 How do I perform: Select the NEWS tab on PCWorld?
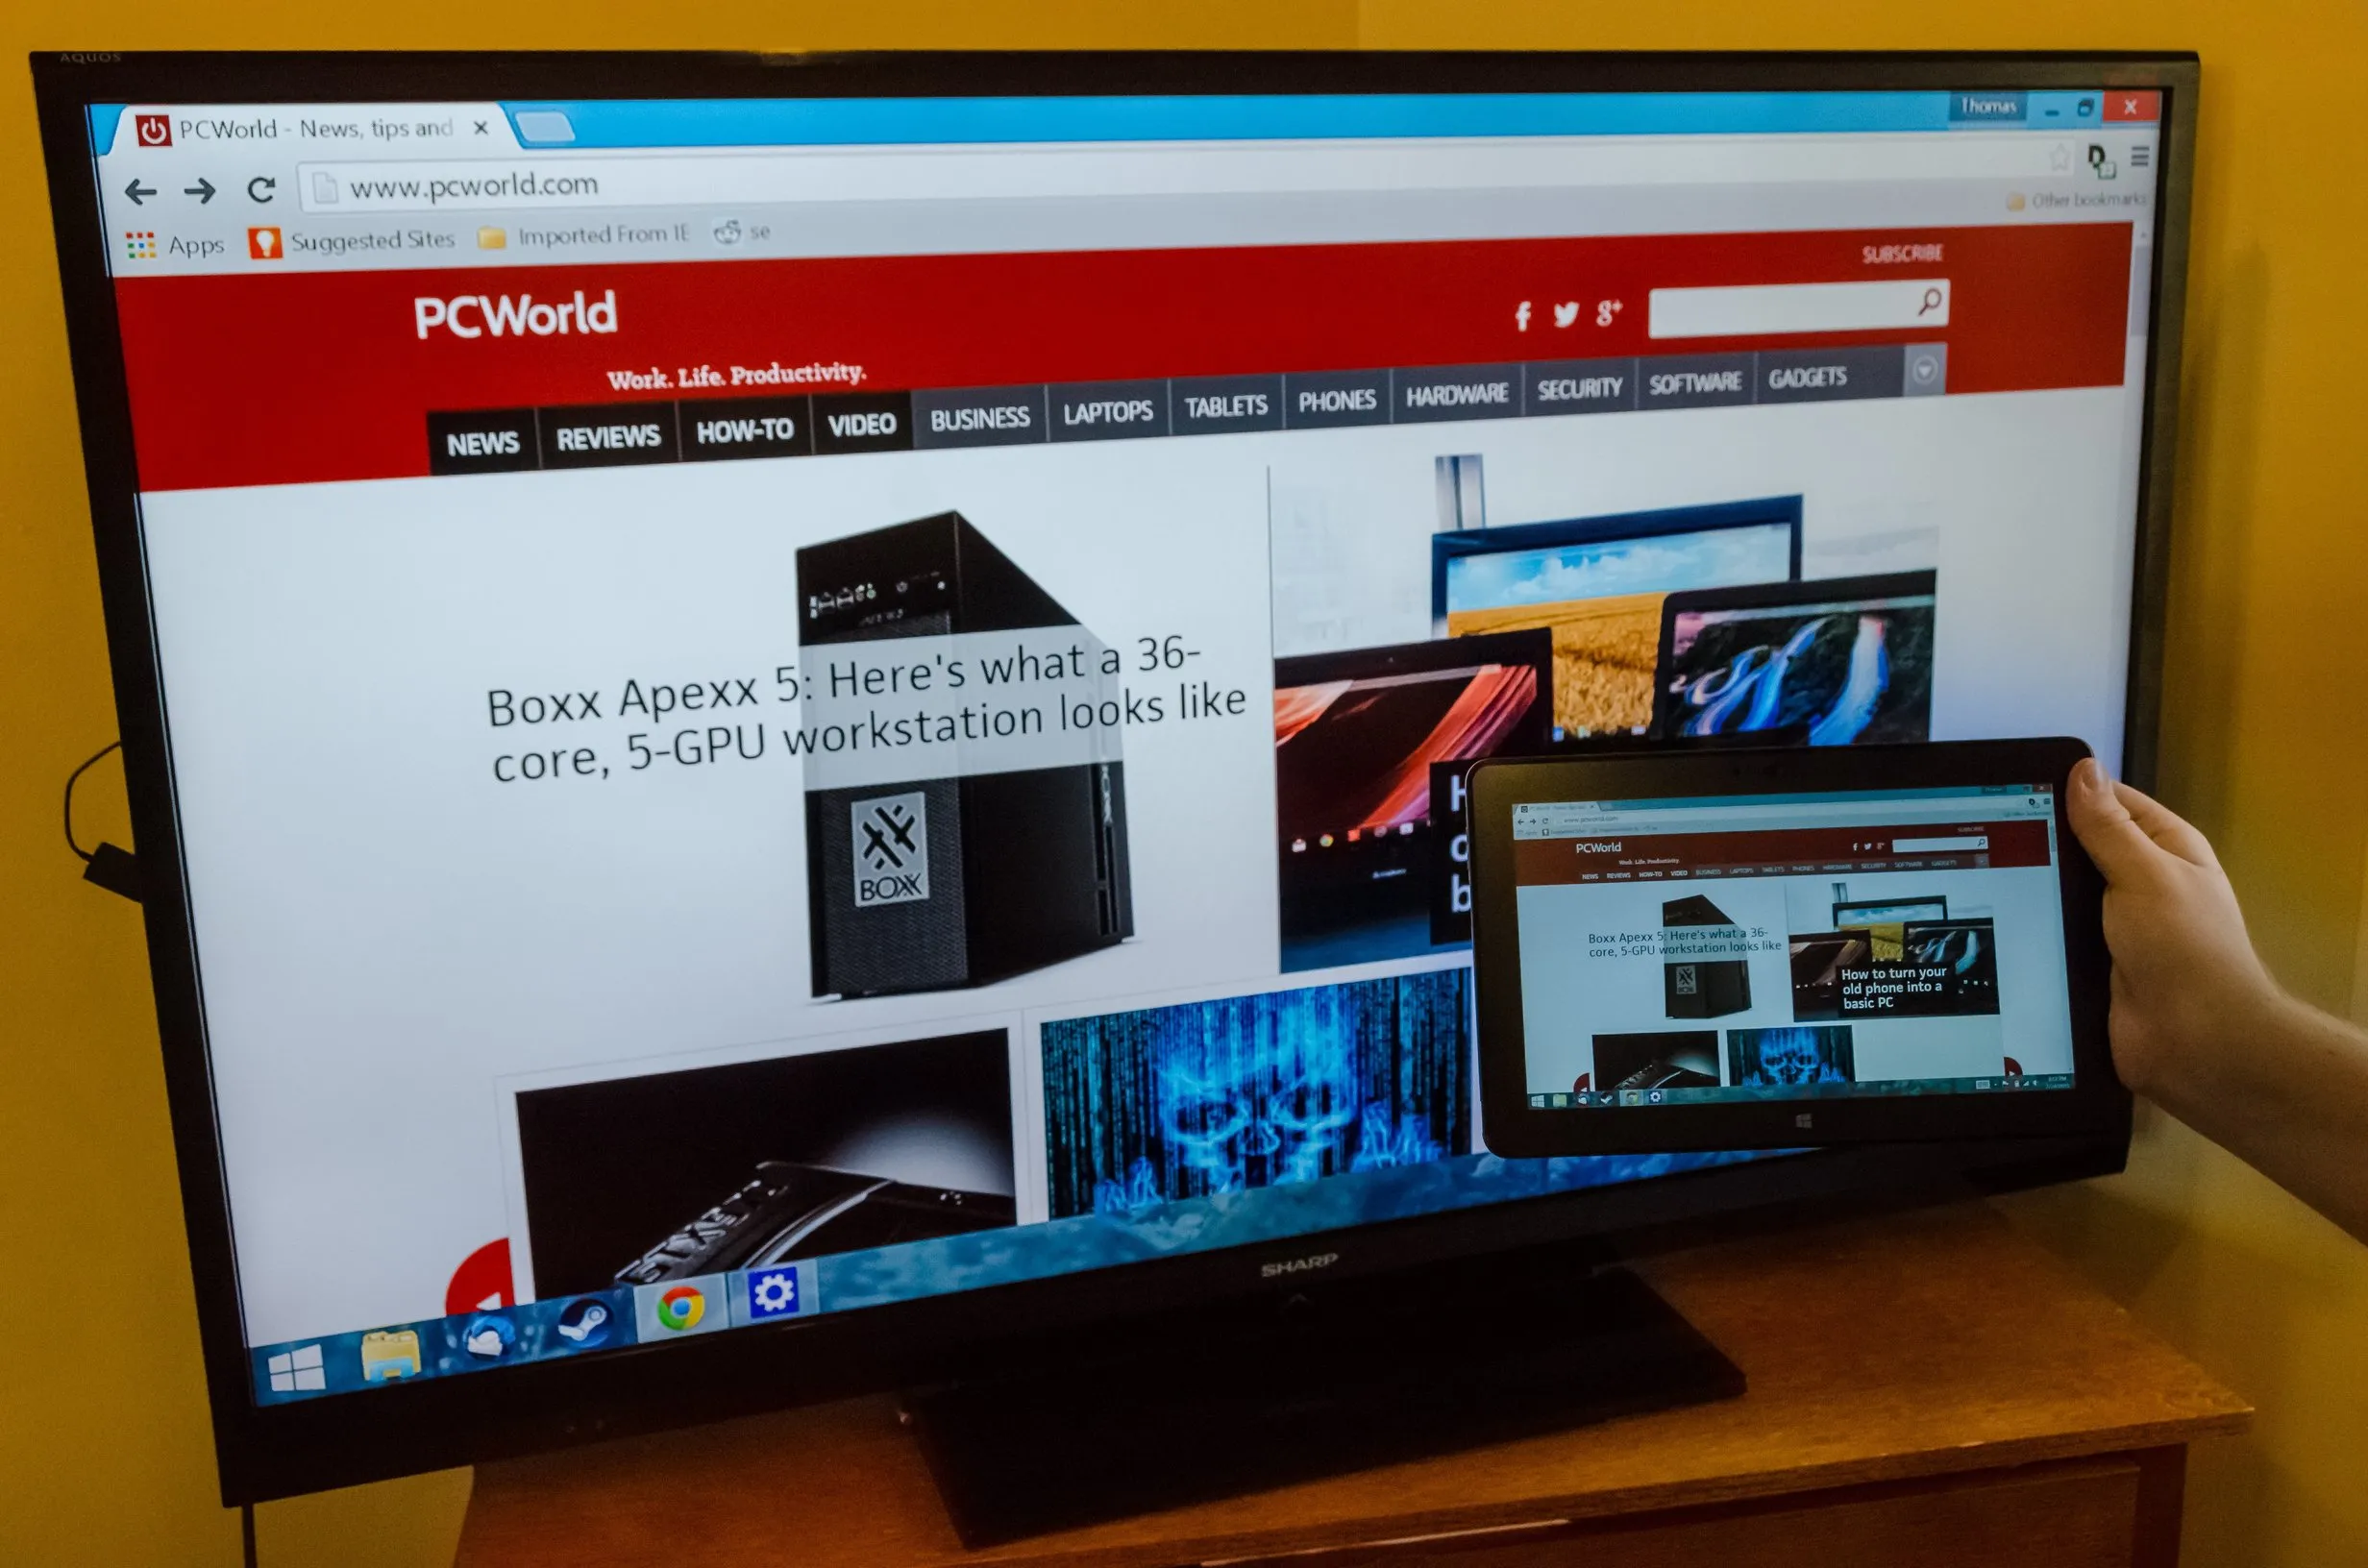pyautogui.click(x=483, y=437)
